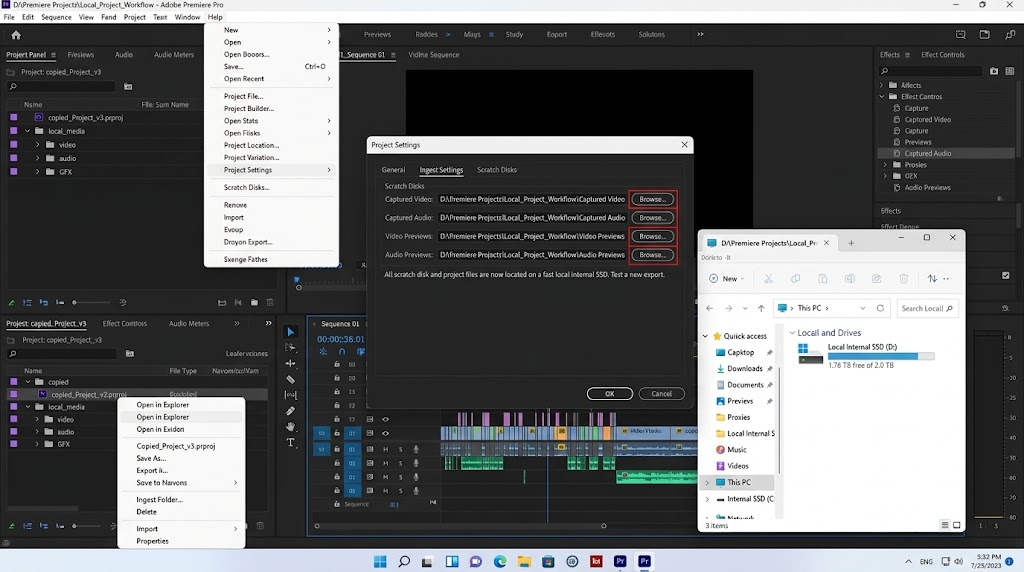This screenshot has height=572, width=1024.
Task: Click the Explorer Up arrow
Action: pyautogui.click(x=761, y=308)
